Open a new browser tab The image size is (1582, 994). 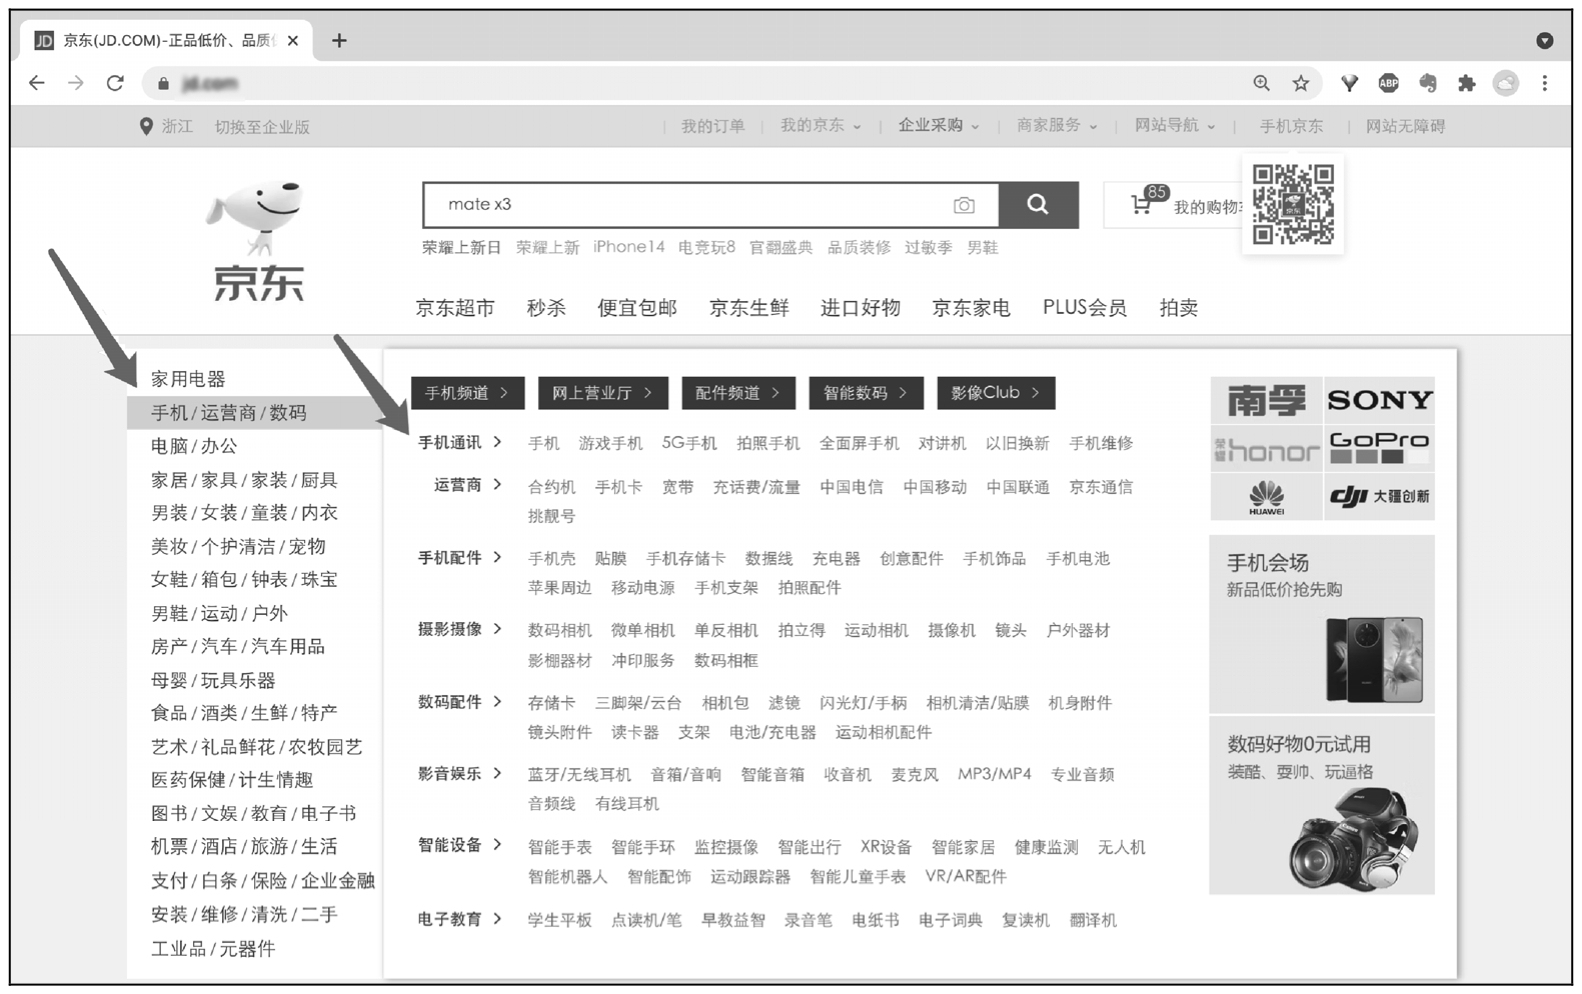(x=340, y=40)
